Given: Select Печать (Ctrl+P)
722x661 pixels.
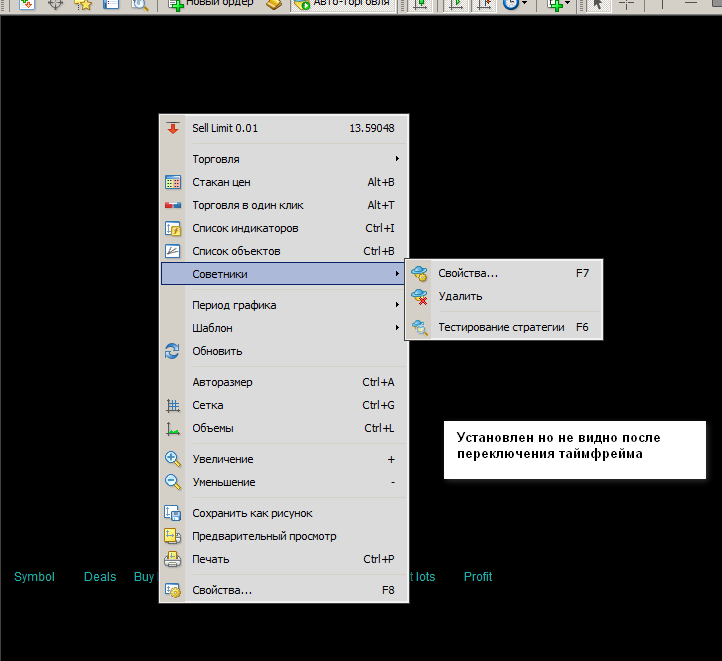Looking at the screenshot, I should [x=284, y=559].
